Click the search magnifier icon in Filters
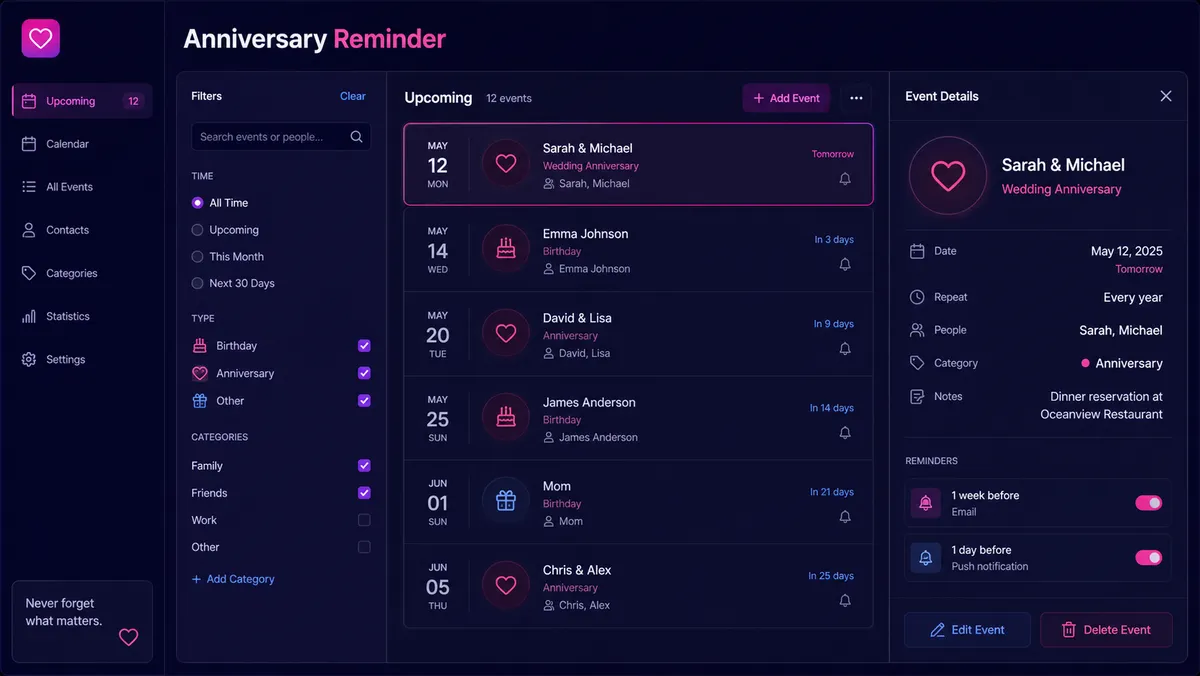The height and width of the screenshot is (676, 1200). (357, 137)
